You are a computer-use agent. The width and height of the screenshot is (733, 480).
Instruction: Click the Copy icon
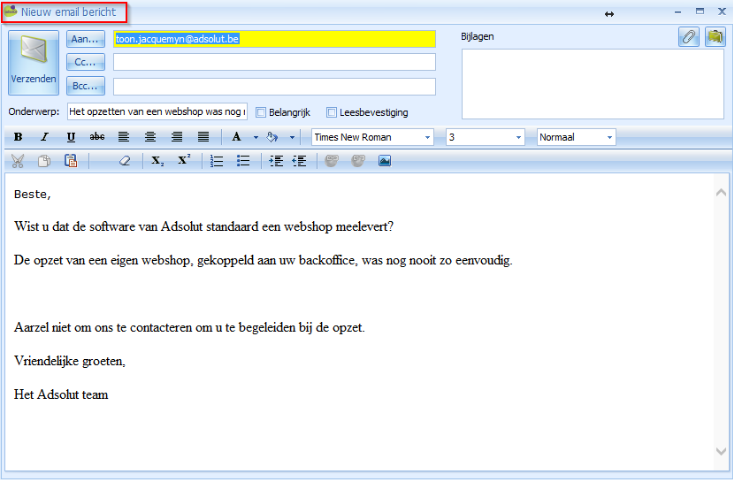[44, 161]
